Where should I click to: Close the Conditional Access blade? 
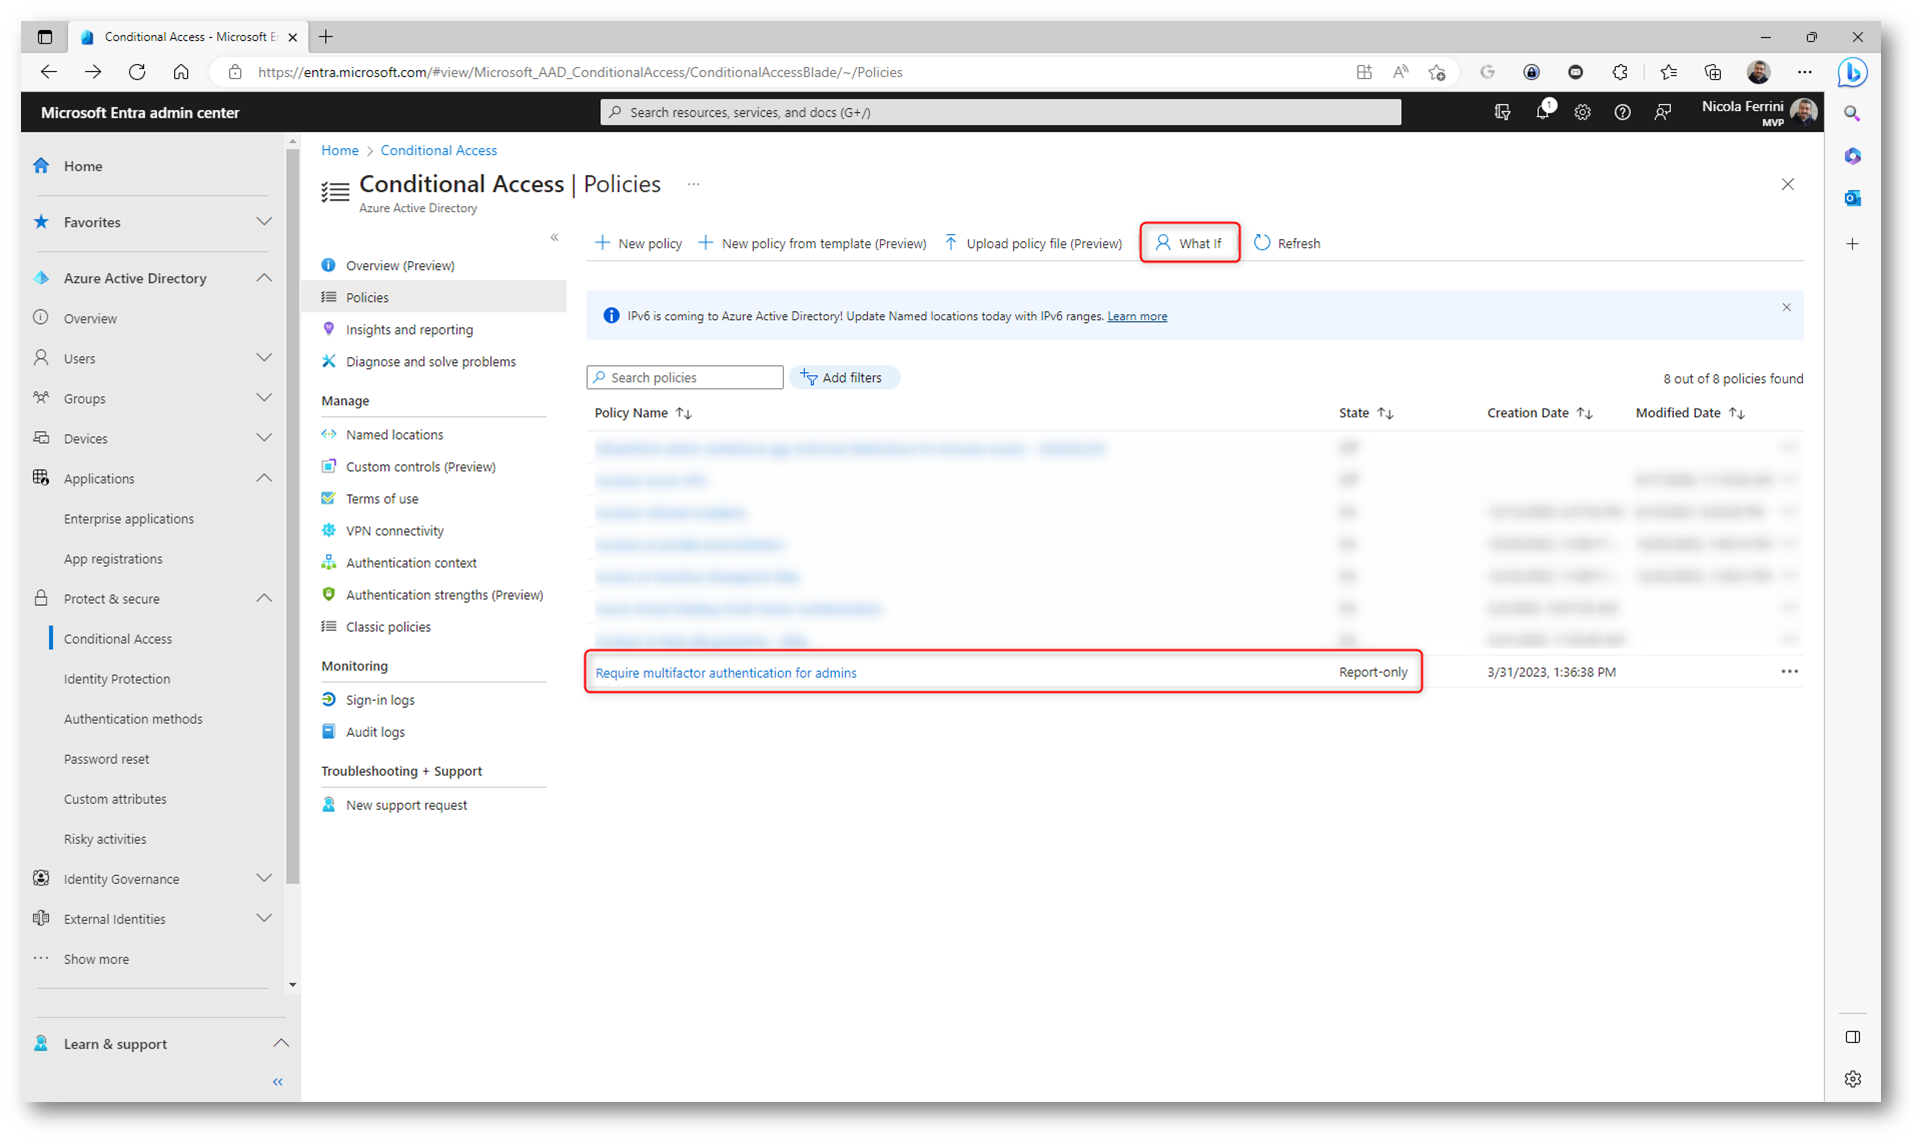point(1787,185)
